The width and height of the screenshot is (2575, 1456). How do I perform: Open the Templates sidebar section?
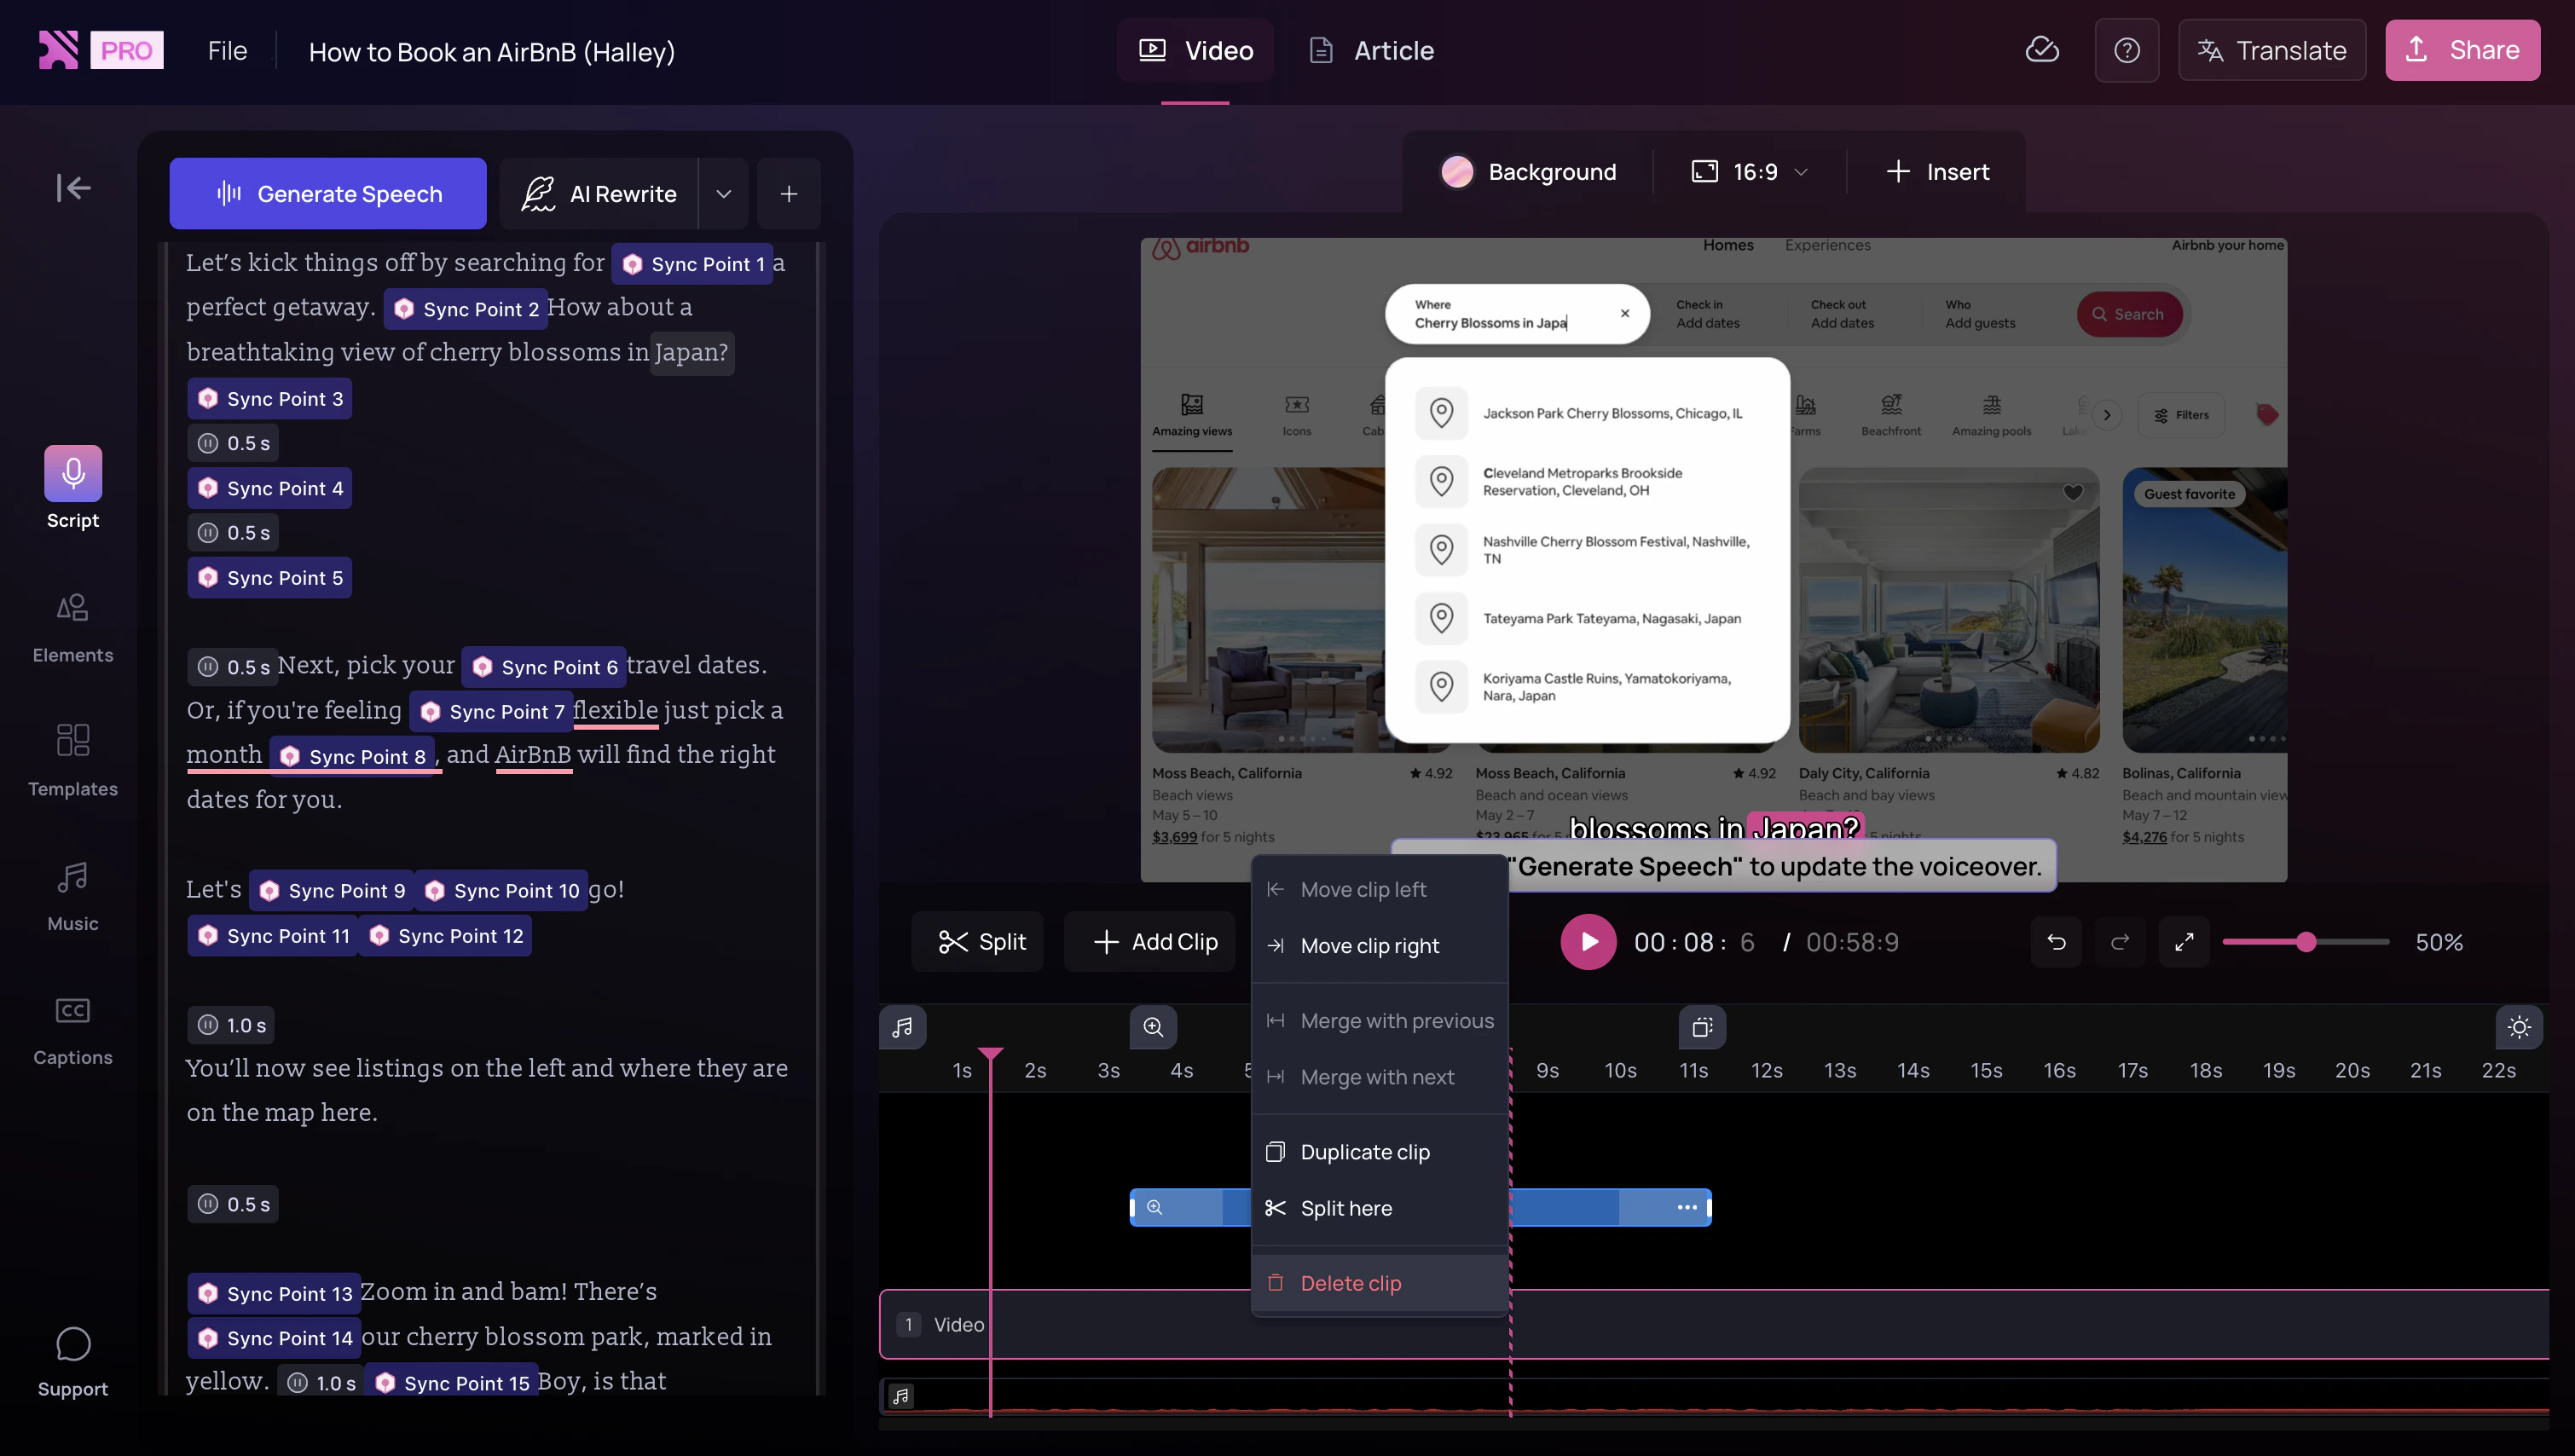(x=73, y=761)
